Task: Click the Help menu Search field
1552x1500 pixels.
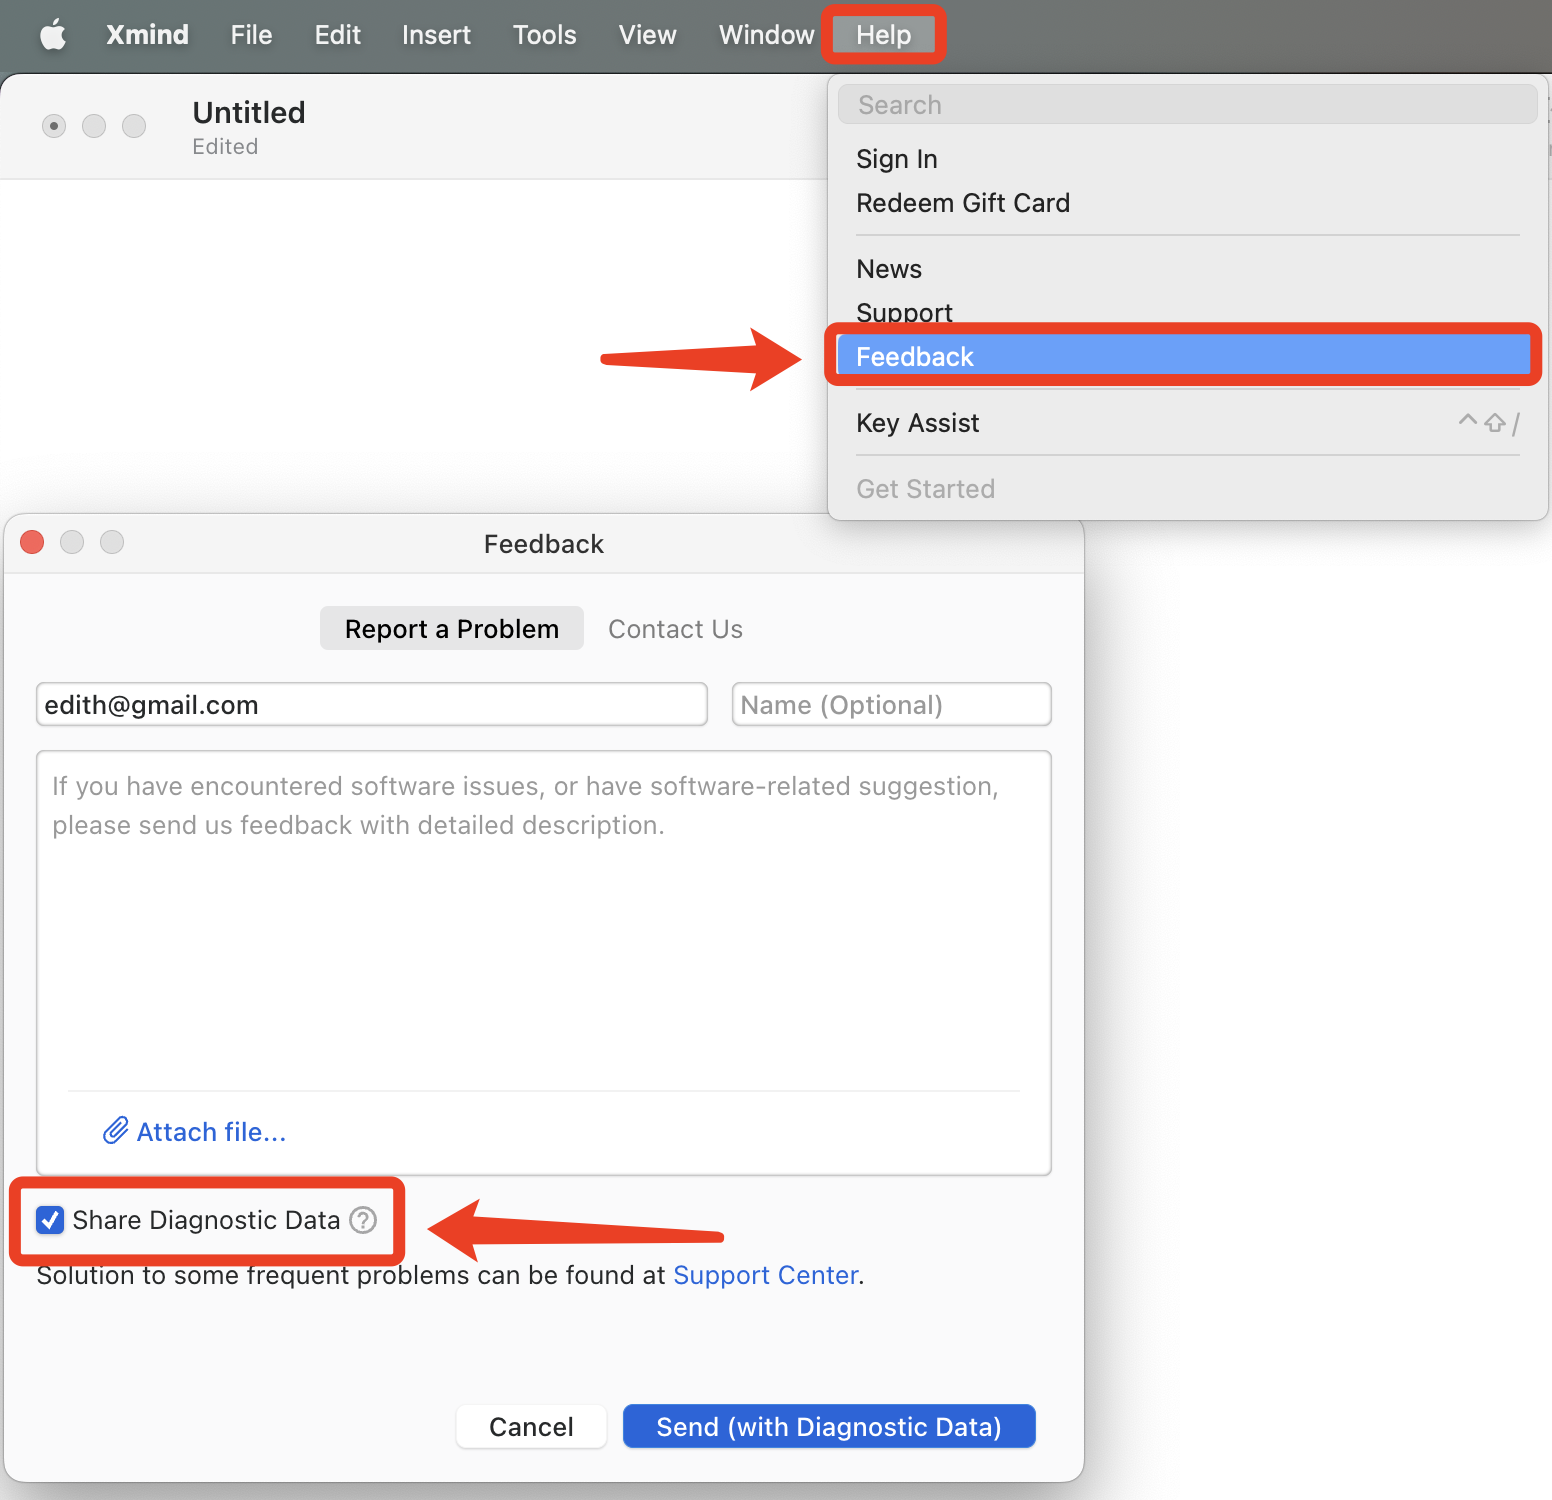Action: pyautogui.click(x=1188, y=105)
